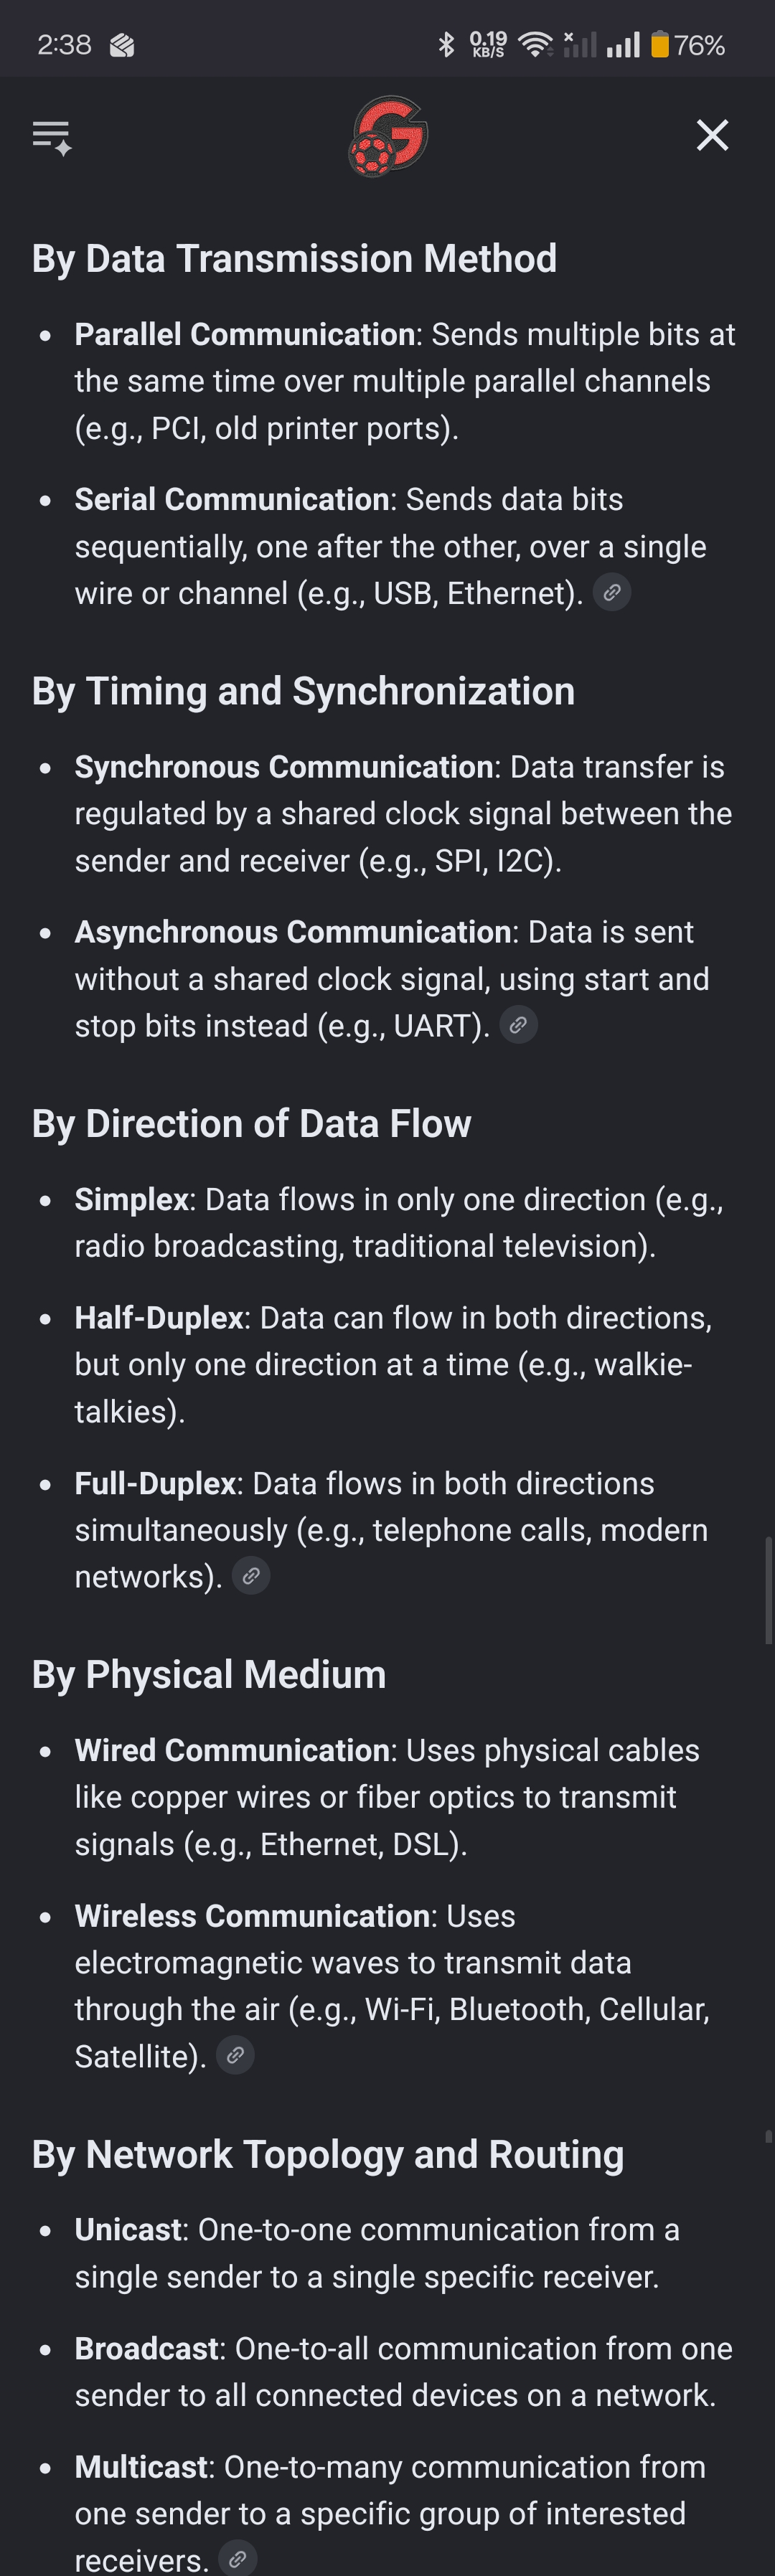The height and width of the screenshot is (2576, 775).
Task: Select the 'By Network Topology and Routing' heading
Action: (x=328, y=2154)
